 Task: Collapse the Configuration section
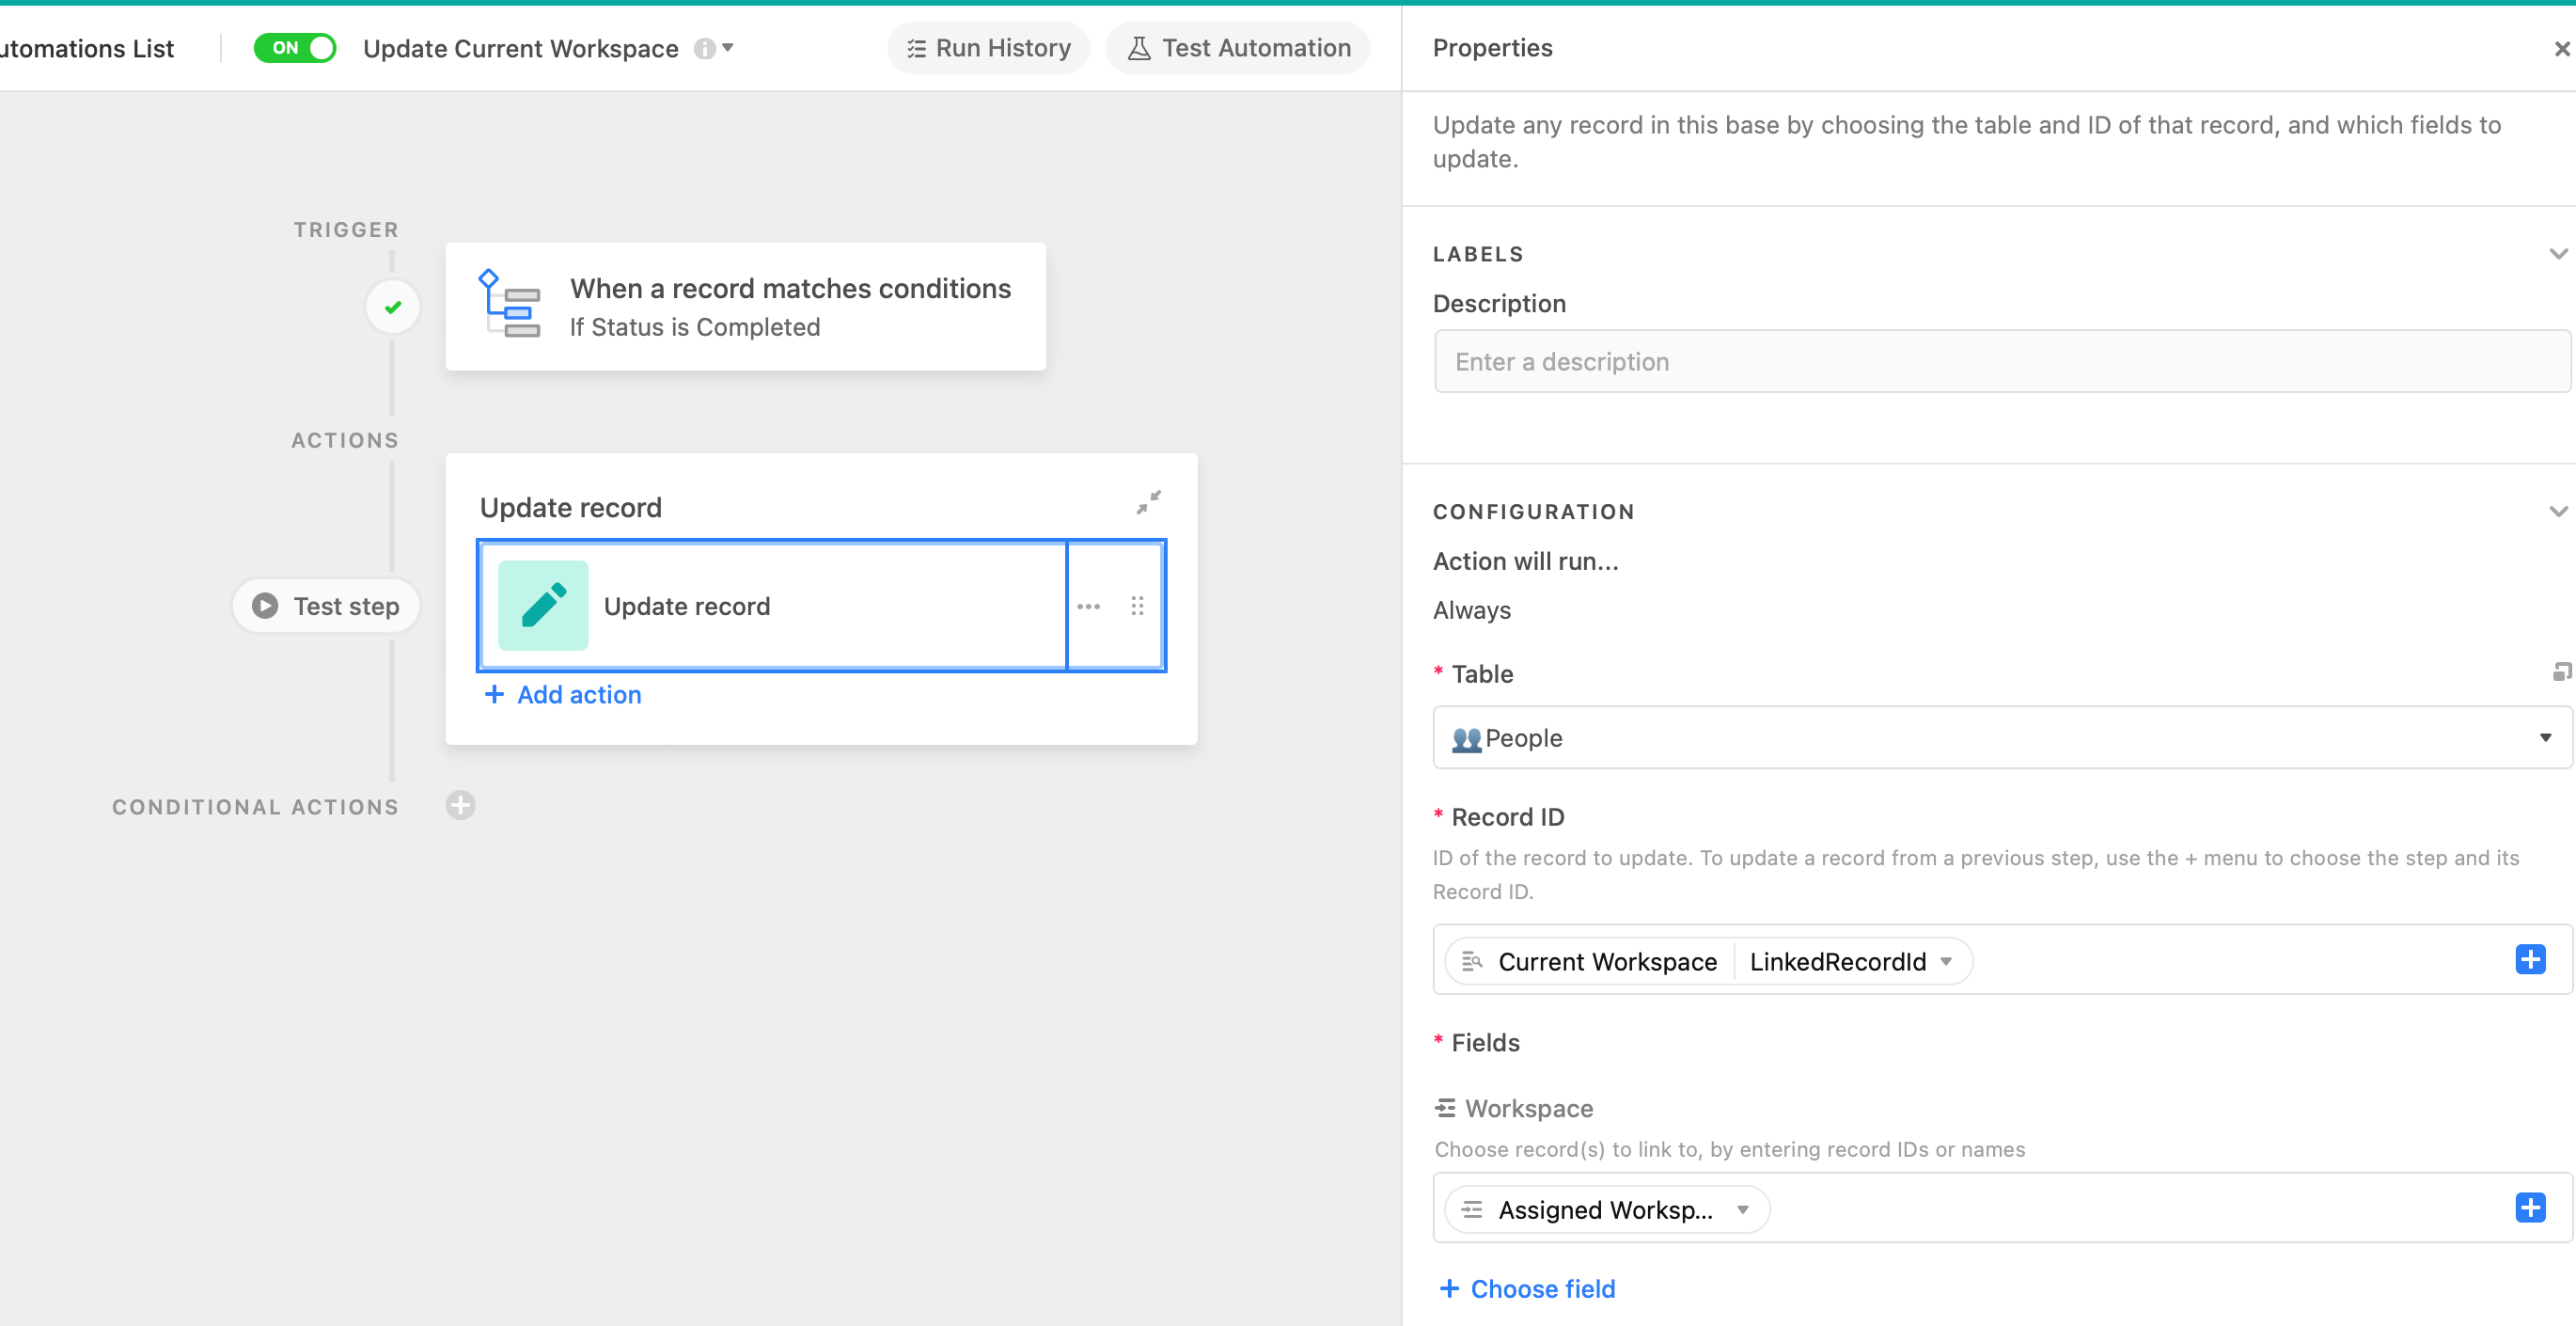[x=2557, y=511]
